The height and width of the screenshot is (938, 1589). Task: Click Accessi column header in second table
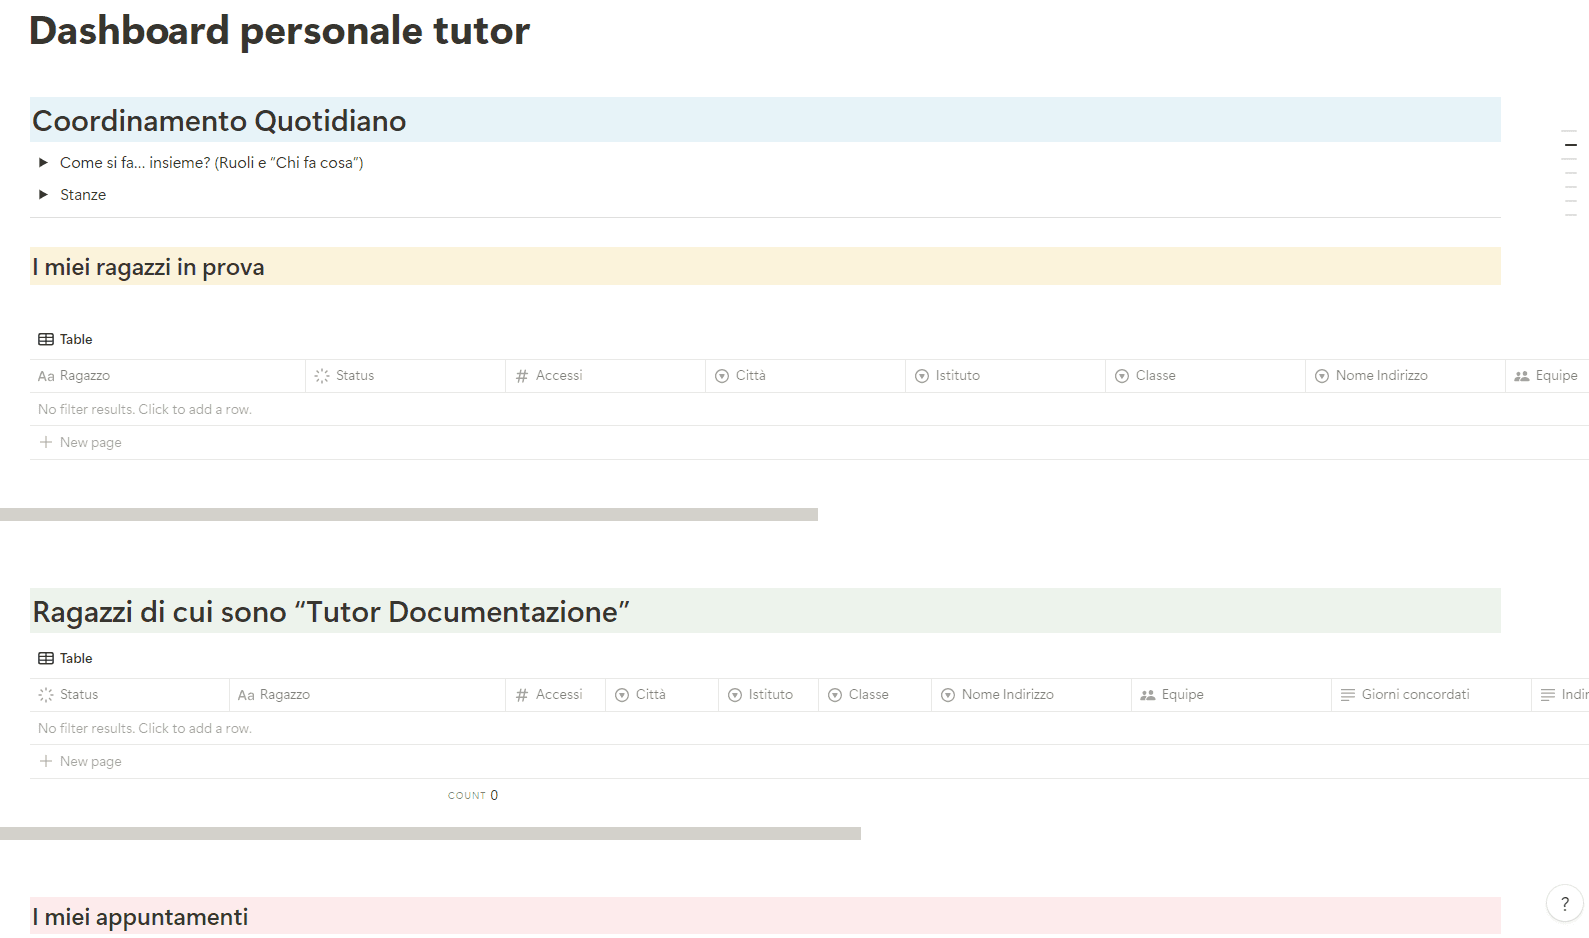[555, 695]
